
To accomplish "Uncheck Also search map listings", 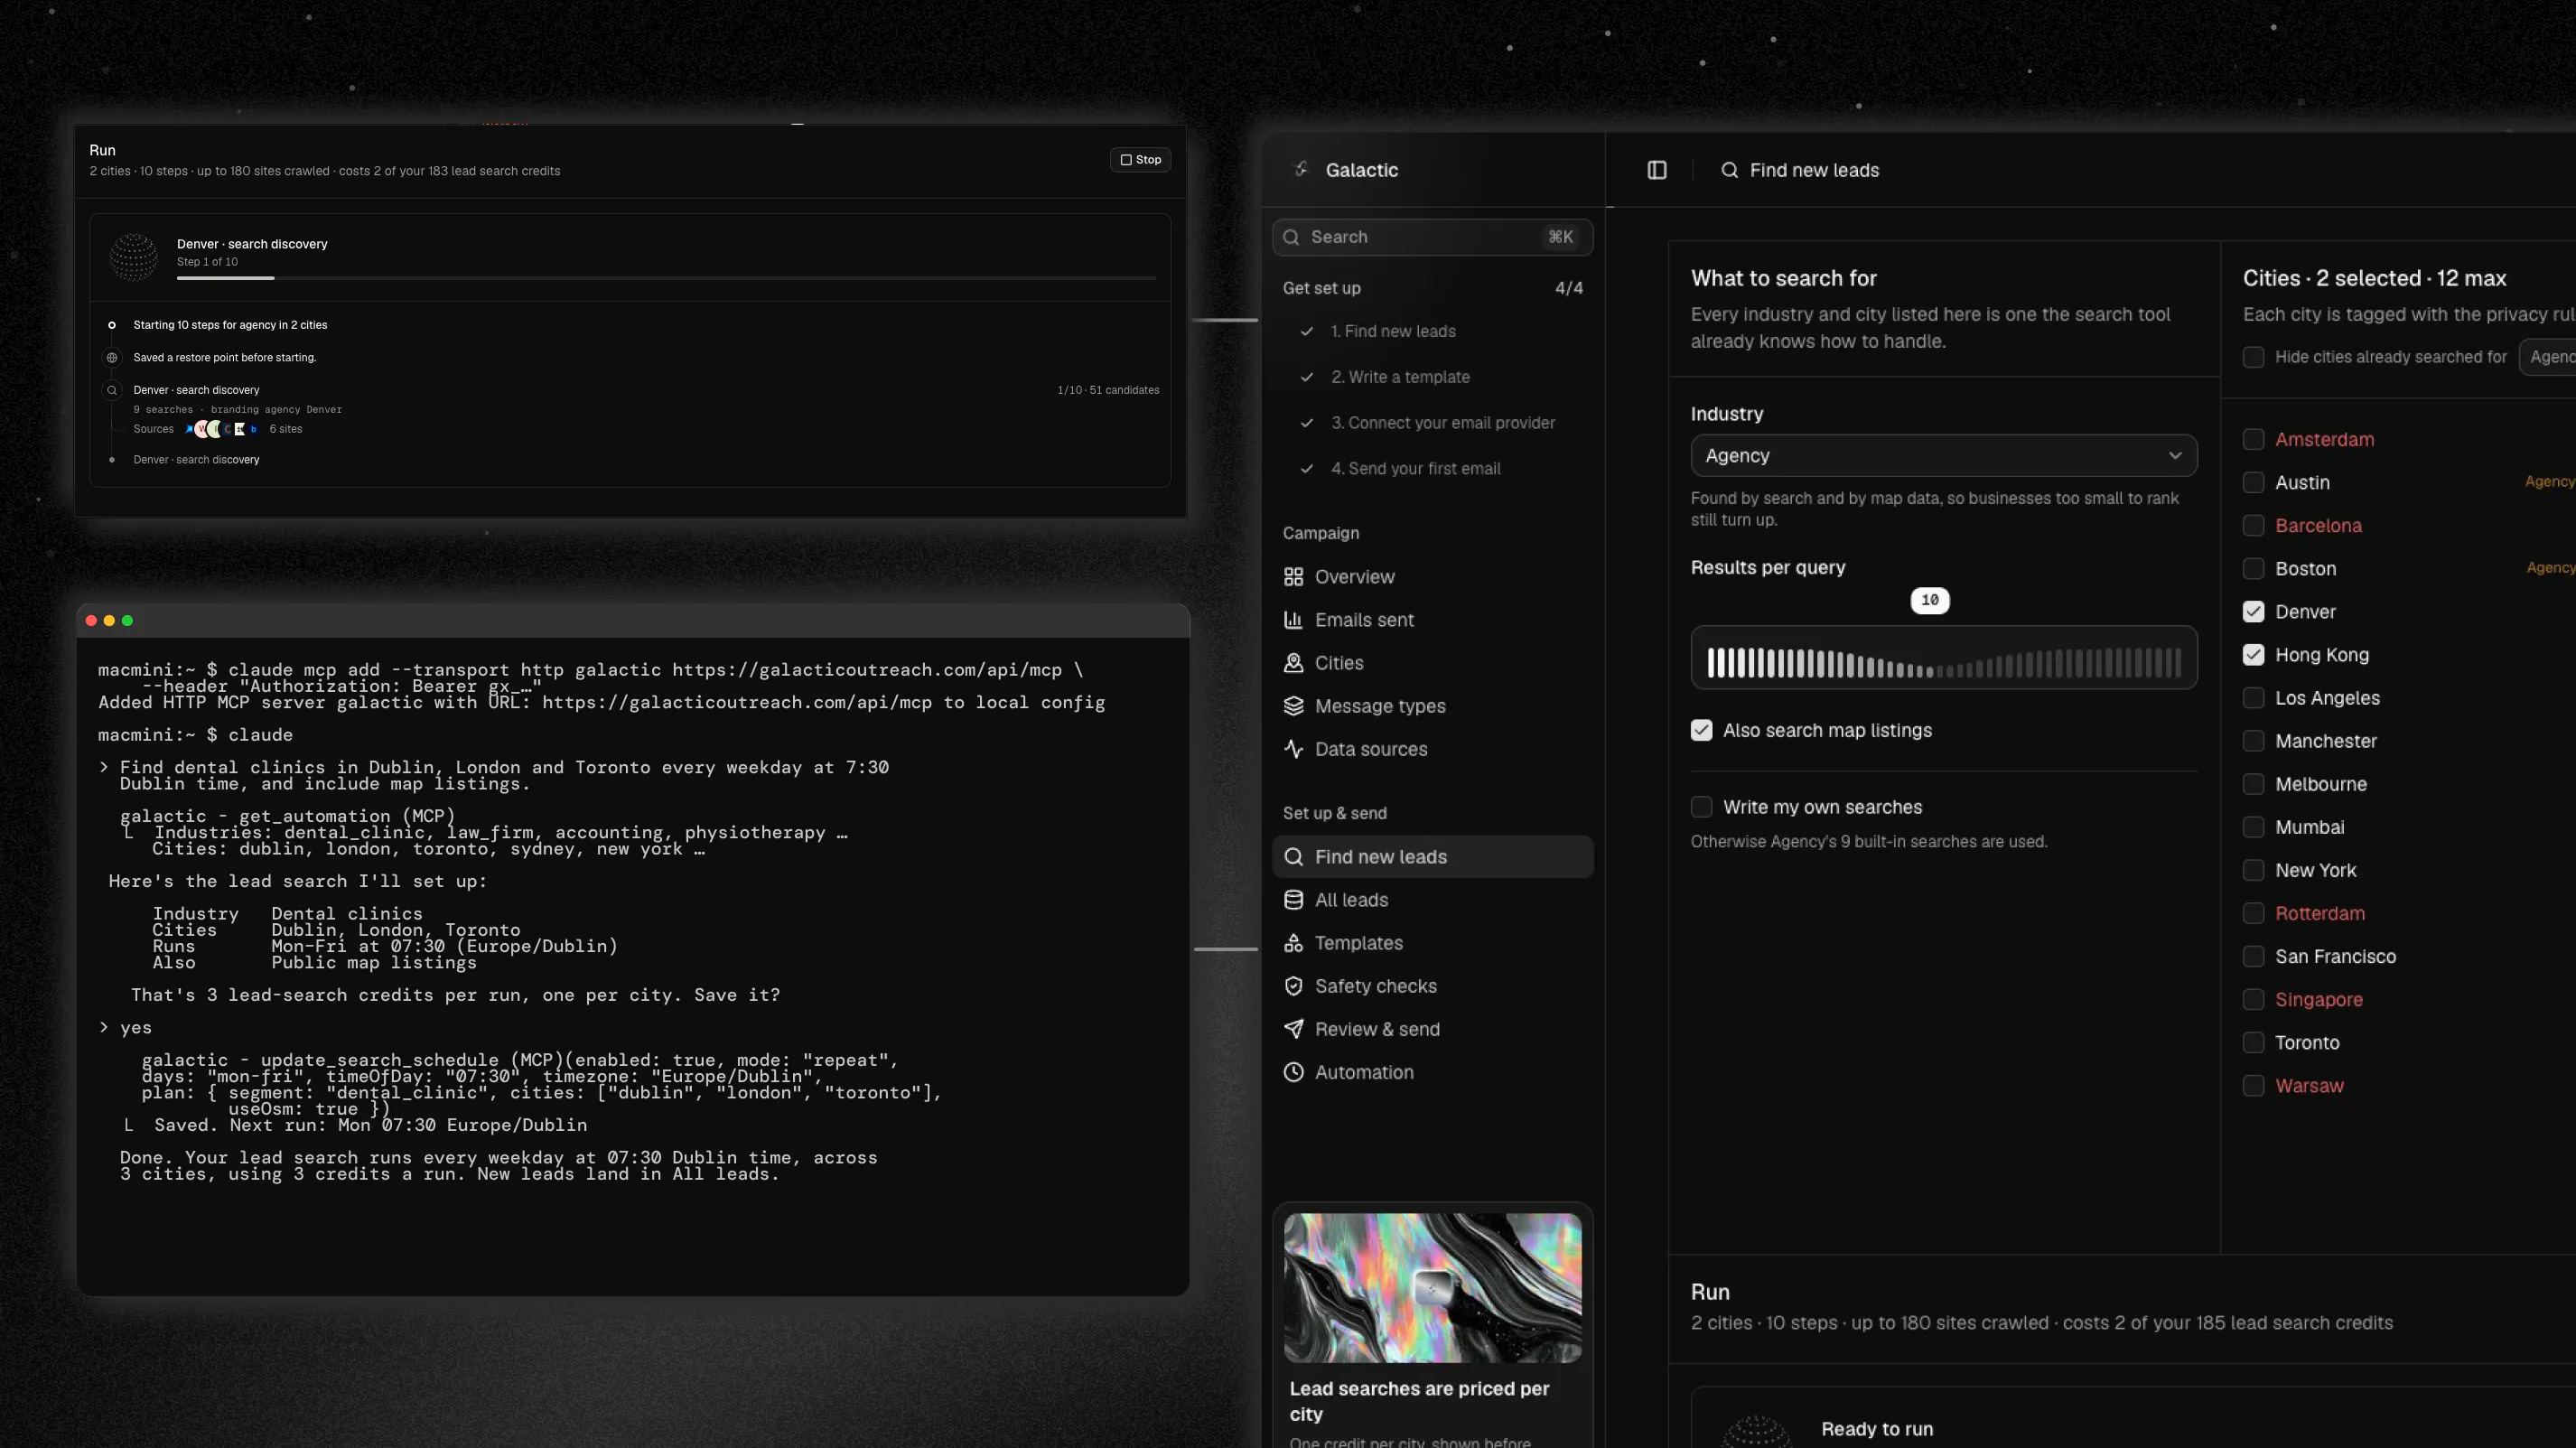I will pos(1701,730).
